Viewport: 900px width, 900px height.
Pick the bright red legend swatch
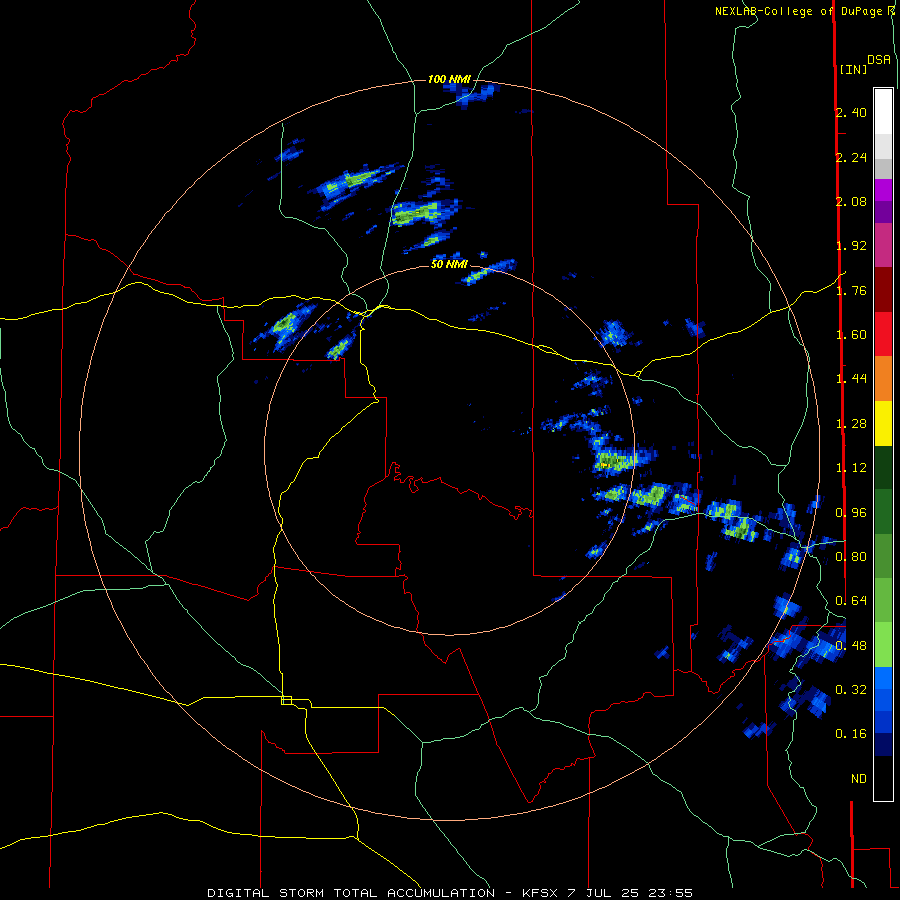[x=883, y=334]
